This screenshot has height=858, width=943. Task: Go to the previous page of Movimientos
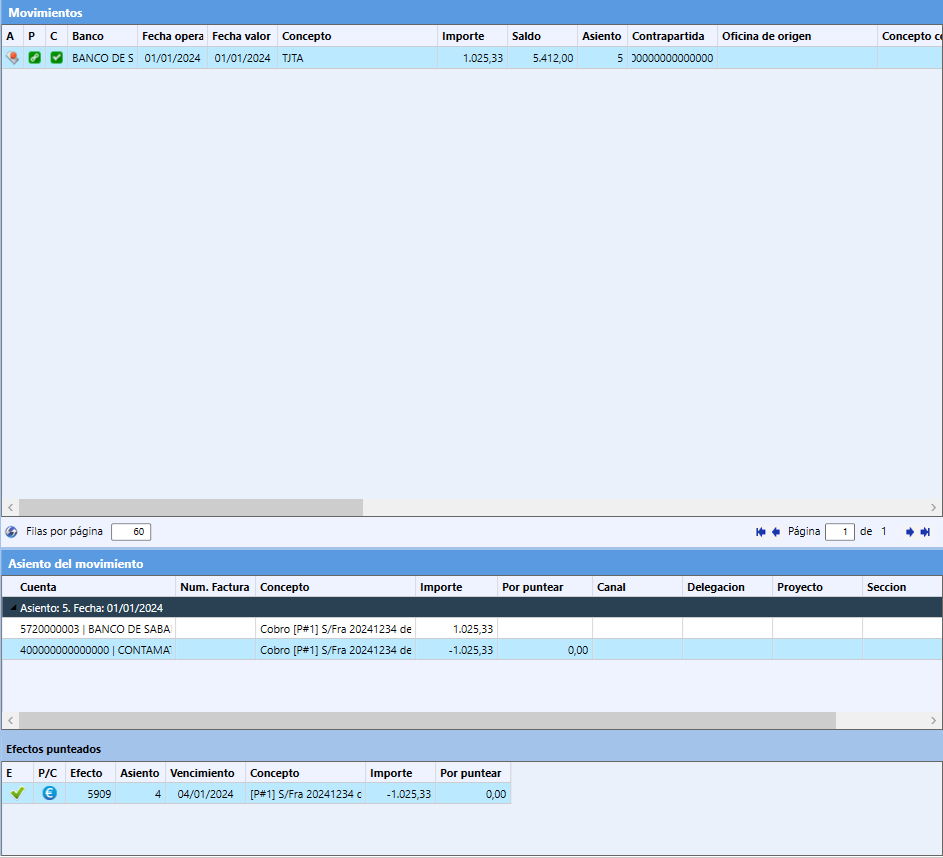tap(776, 532)
